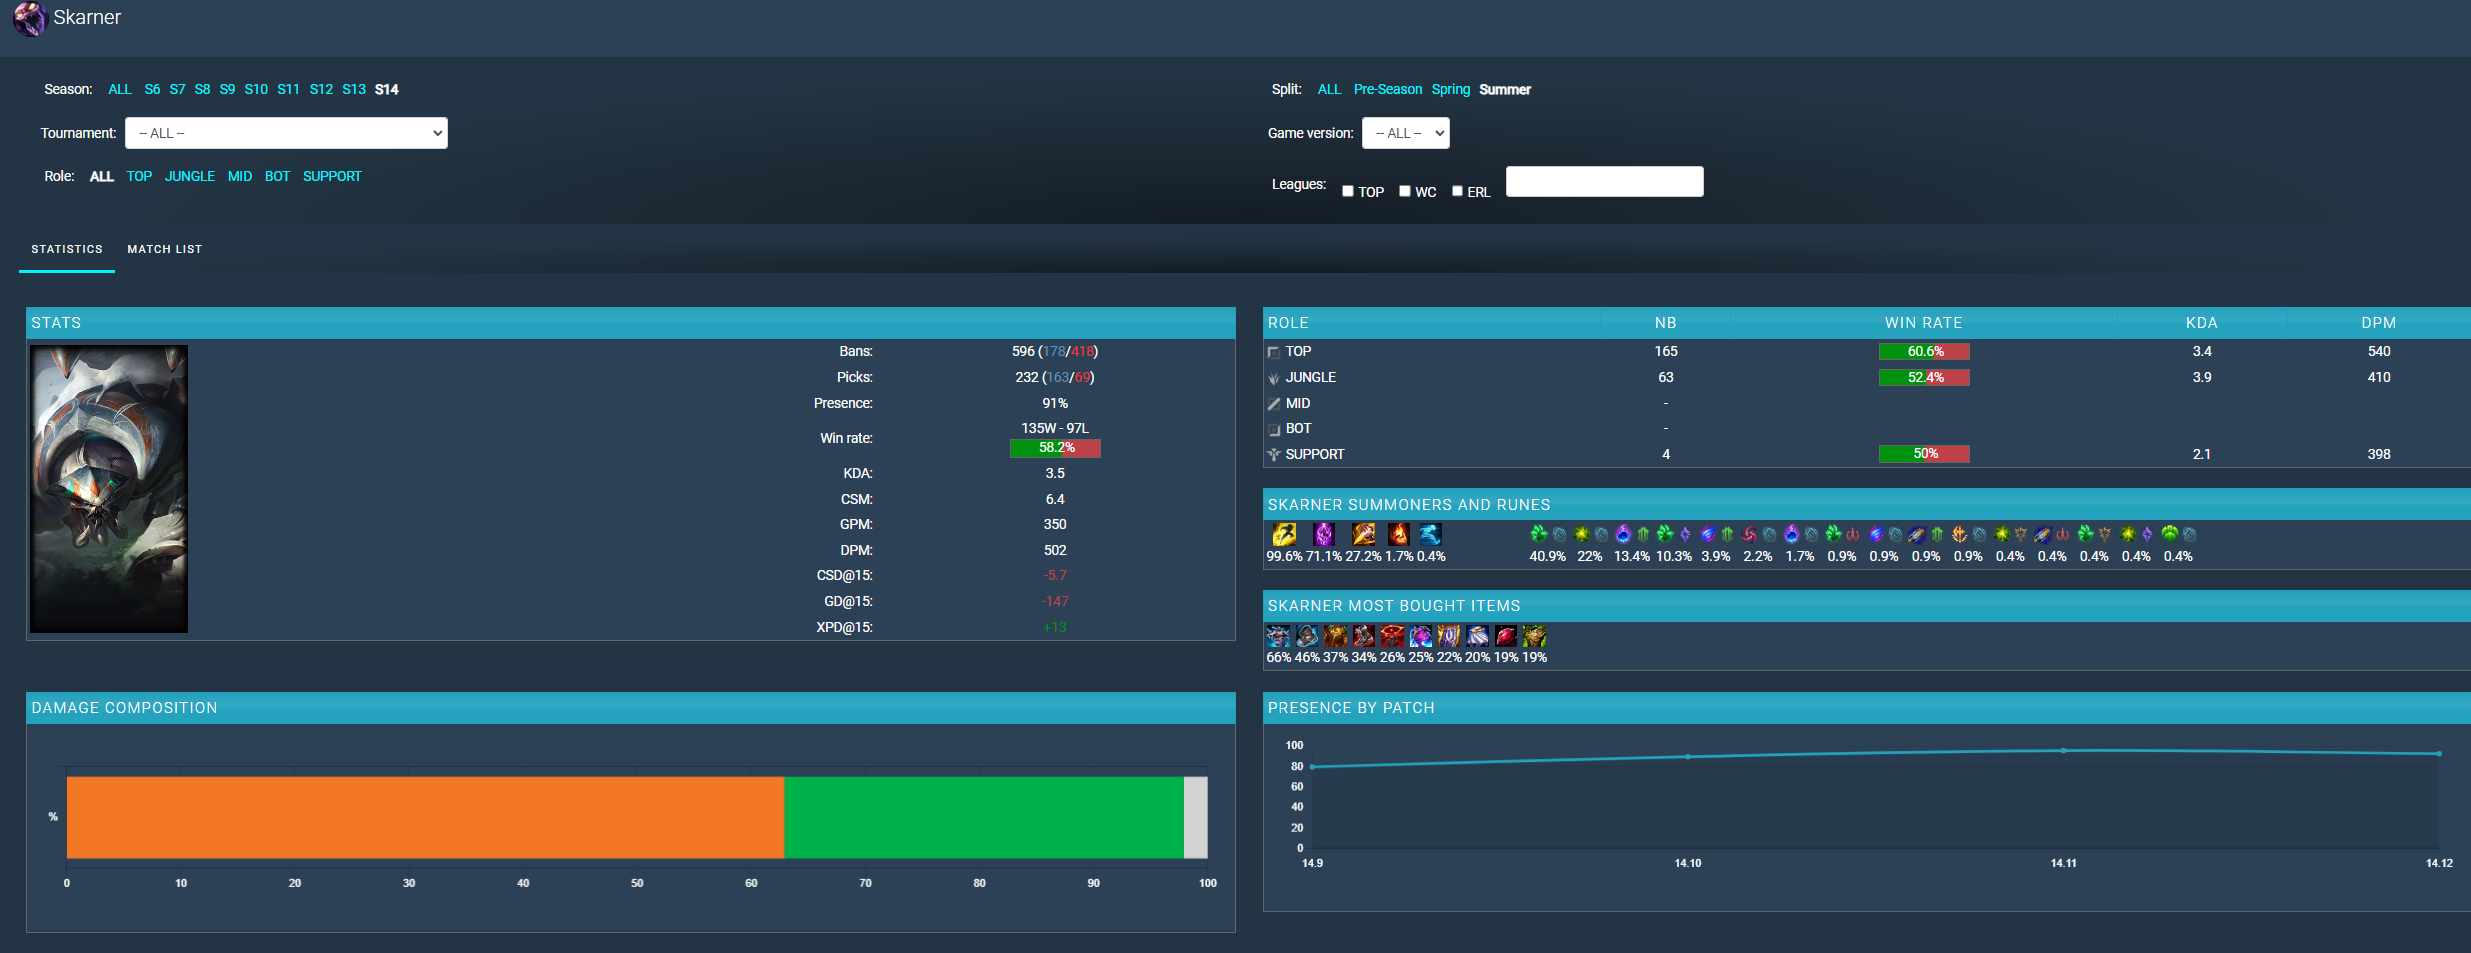2471x953 pixels.
Task: Click the green Grasp rune icon above 10.3%
Action: (x=1665, y=534)
